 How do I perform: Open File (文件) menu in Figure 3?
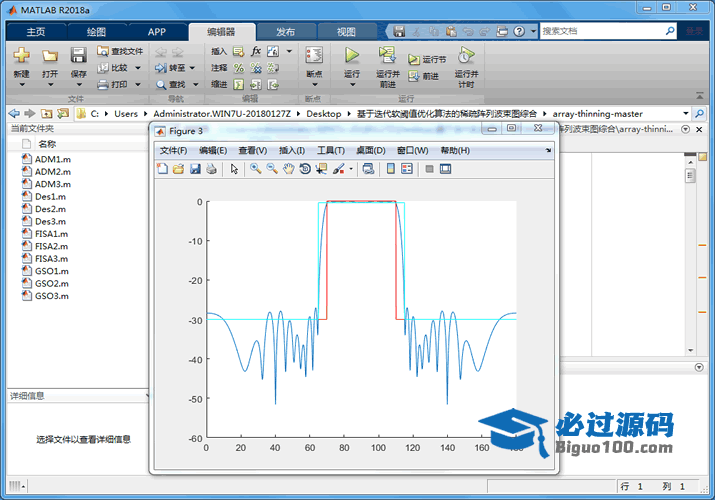173,150
